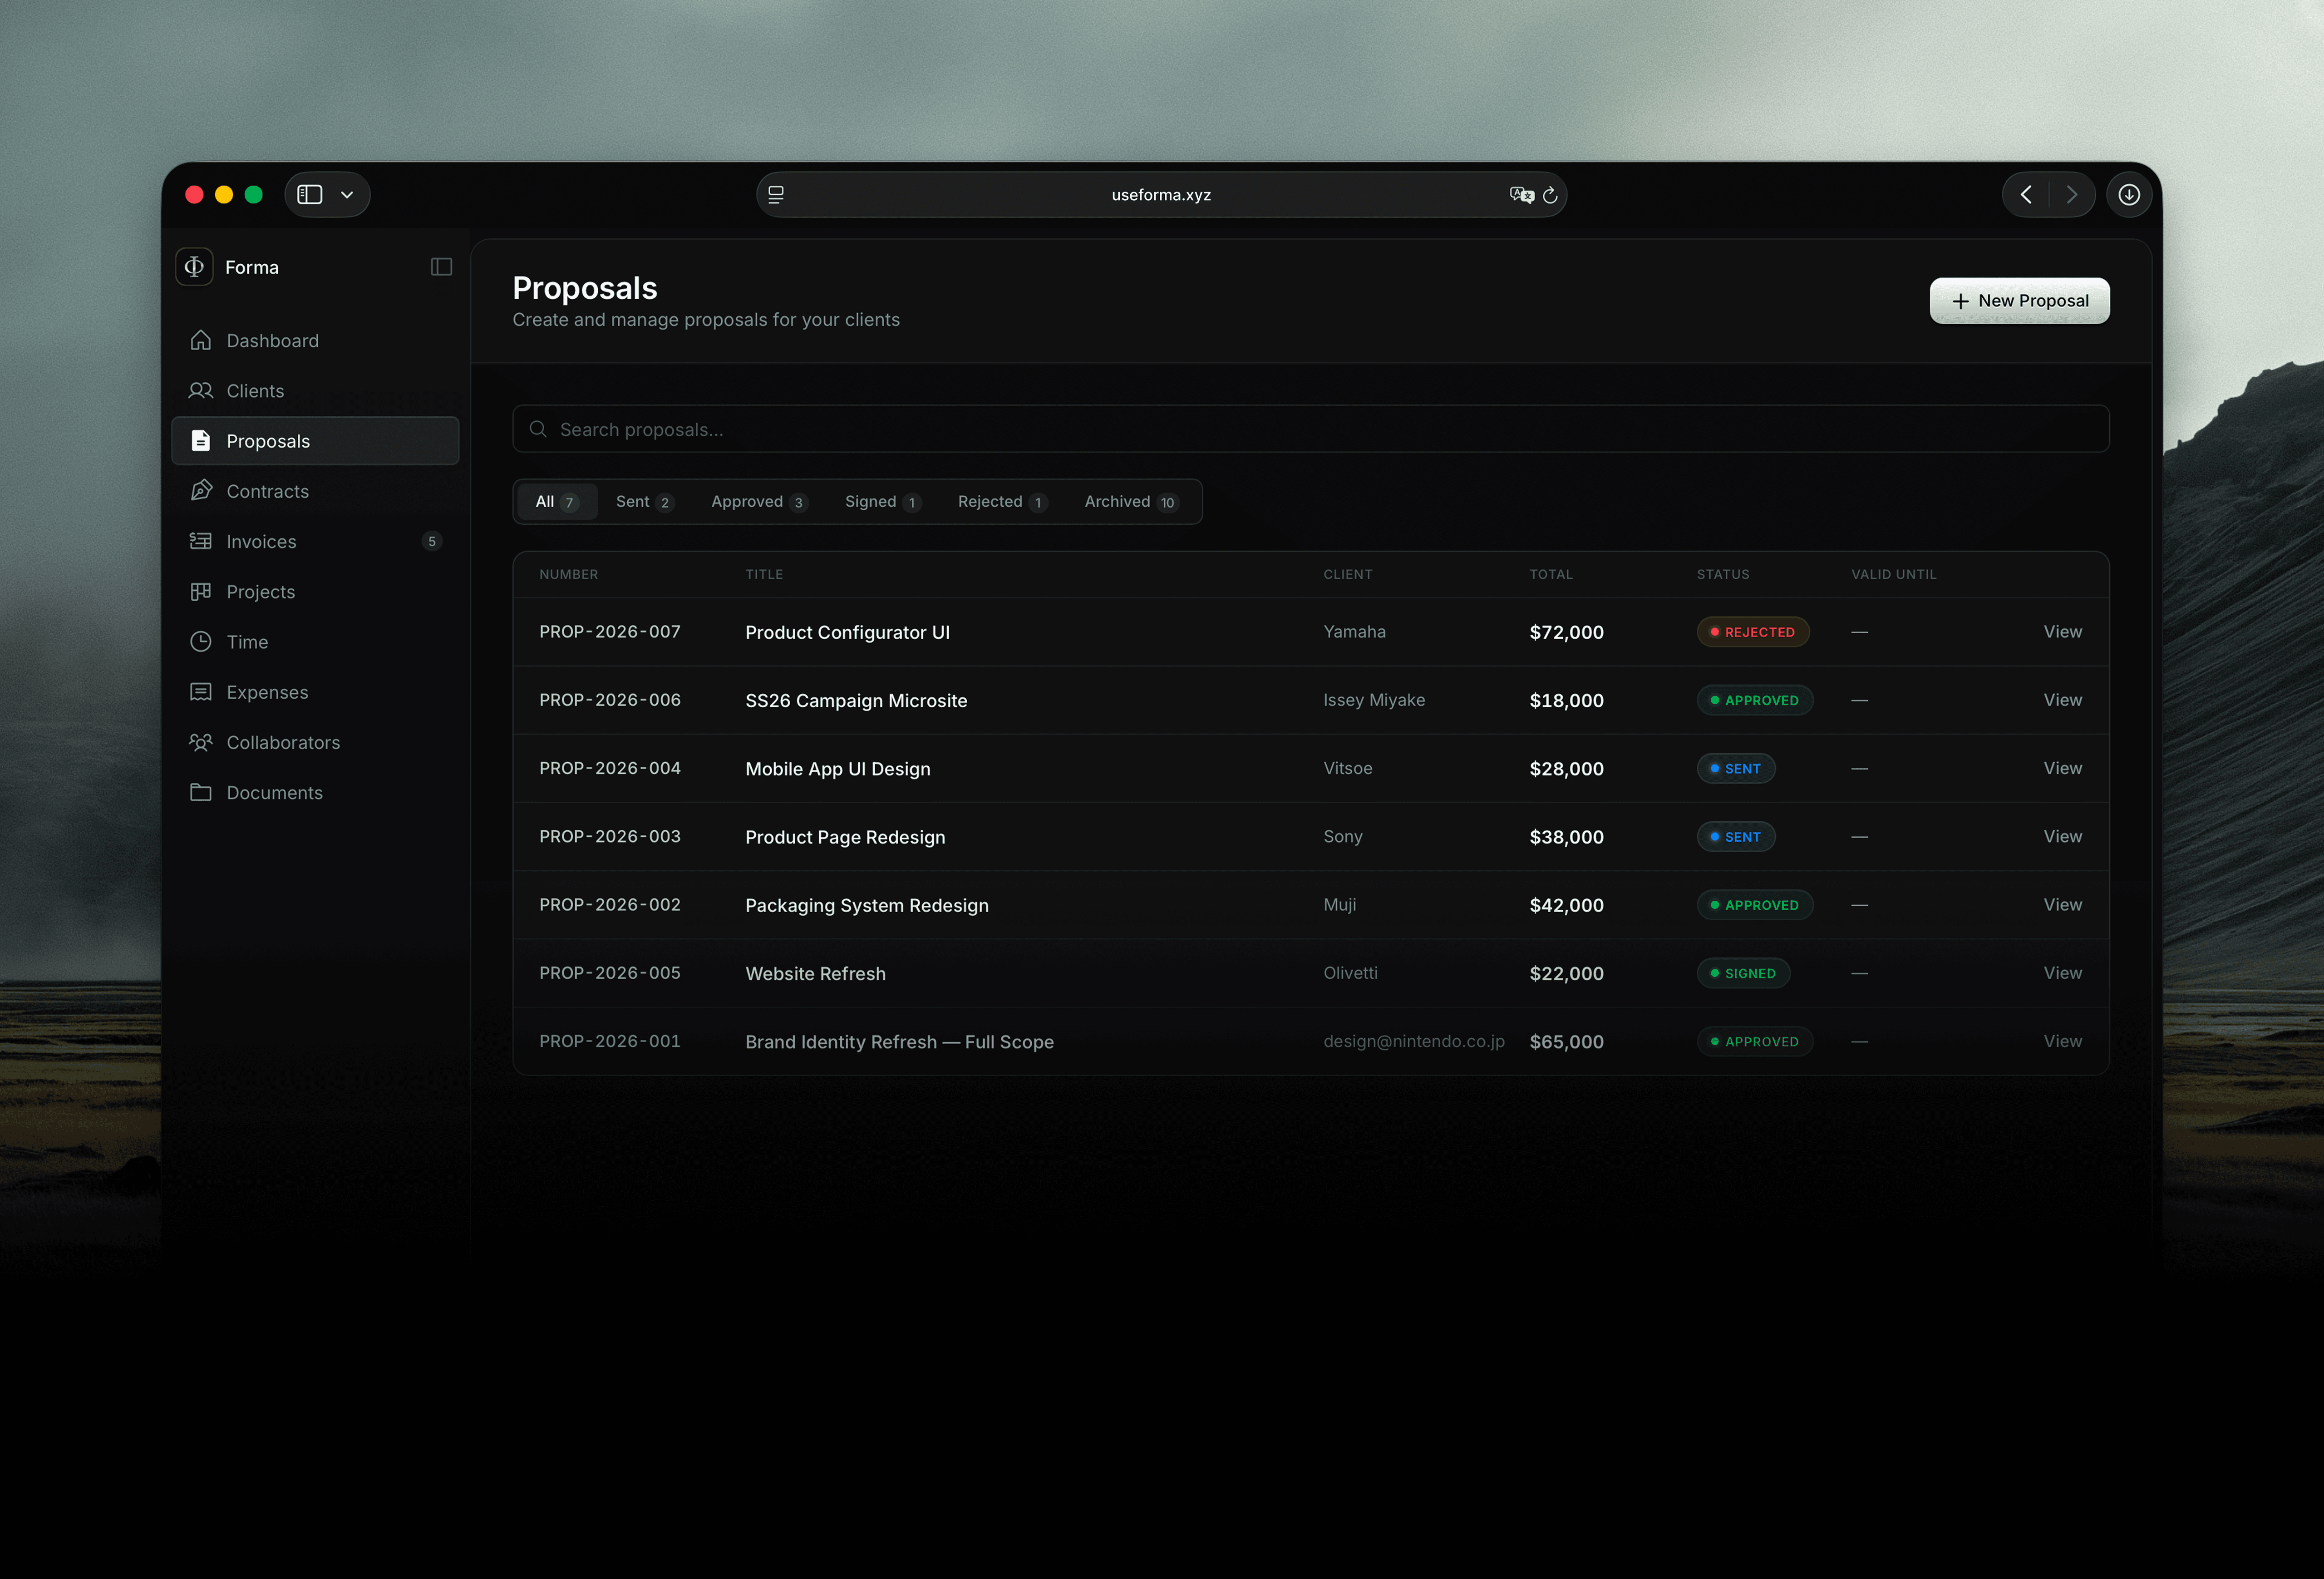Click the Olivetti client cell
Viewport: 2324px width, 1579px height.
click(1350, 973)
